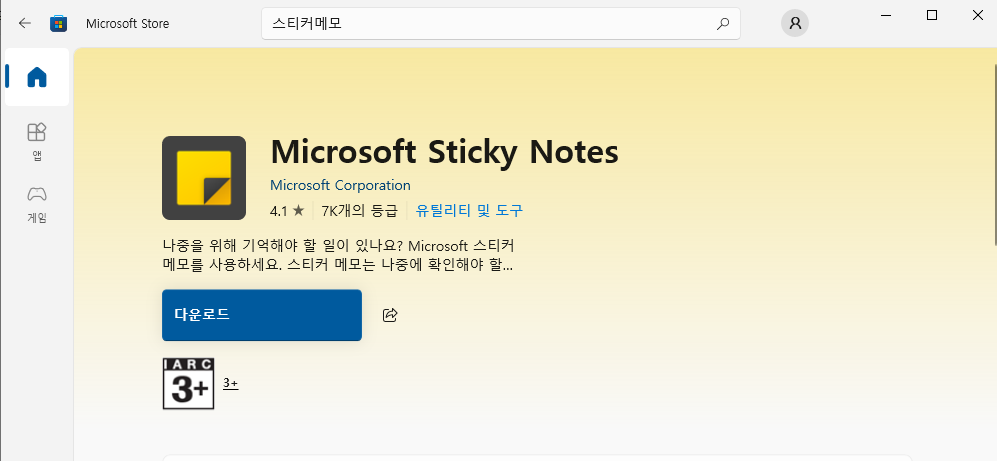Screen dimensions: 997x461
Task: Open the 유틸리티 및 도구 category link
Action: [469, 210]
